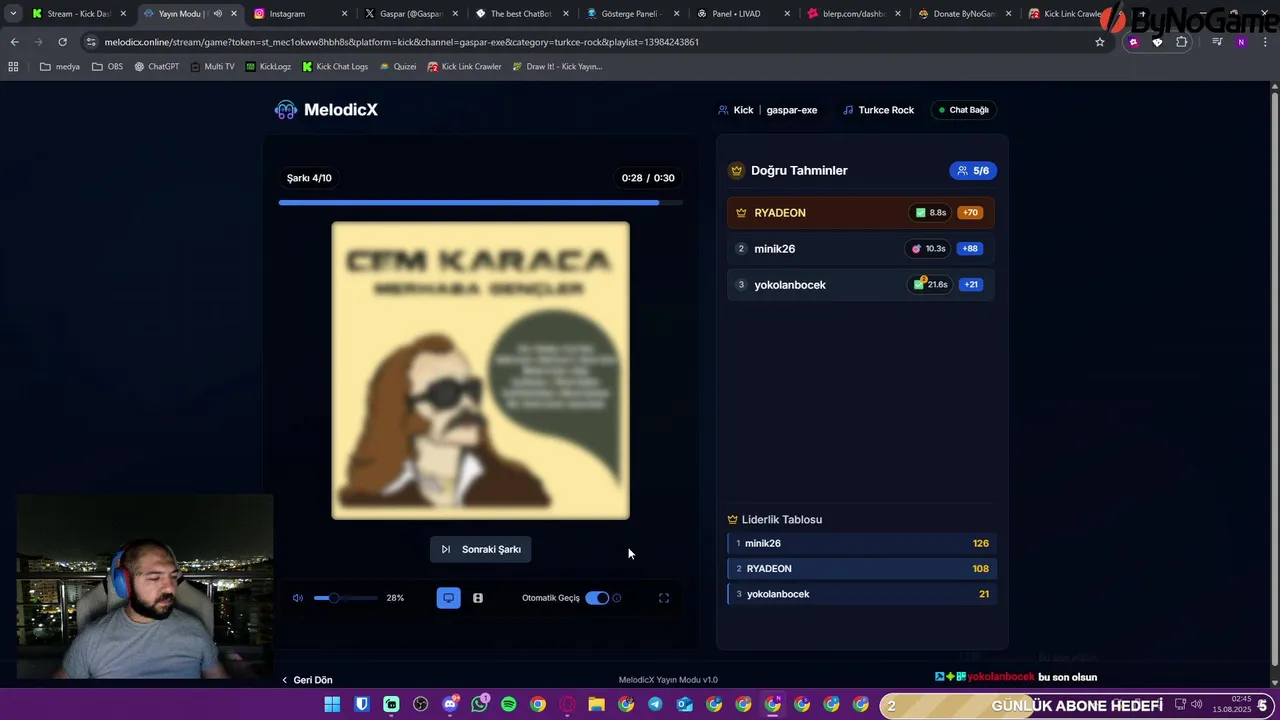Switch to blerp.com dashboard tab
Viewport: 1280px width, 720px height.
point(855,14)
